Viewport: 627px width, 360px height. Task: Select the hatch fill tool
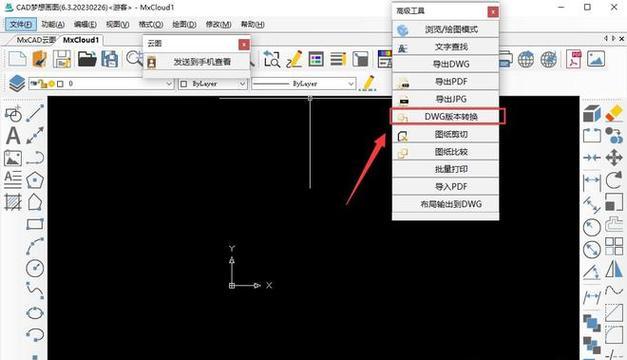[13, 202]
